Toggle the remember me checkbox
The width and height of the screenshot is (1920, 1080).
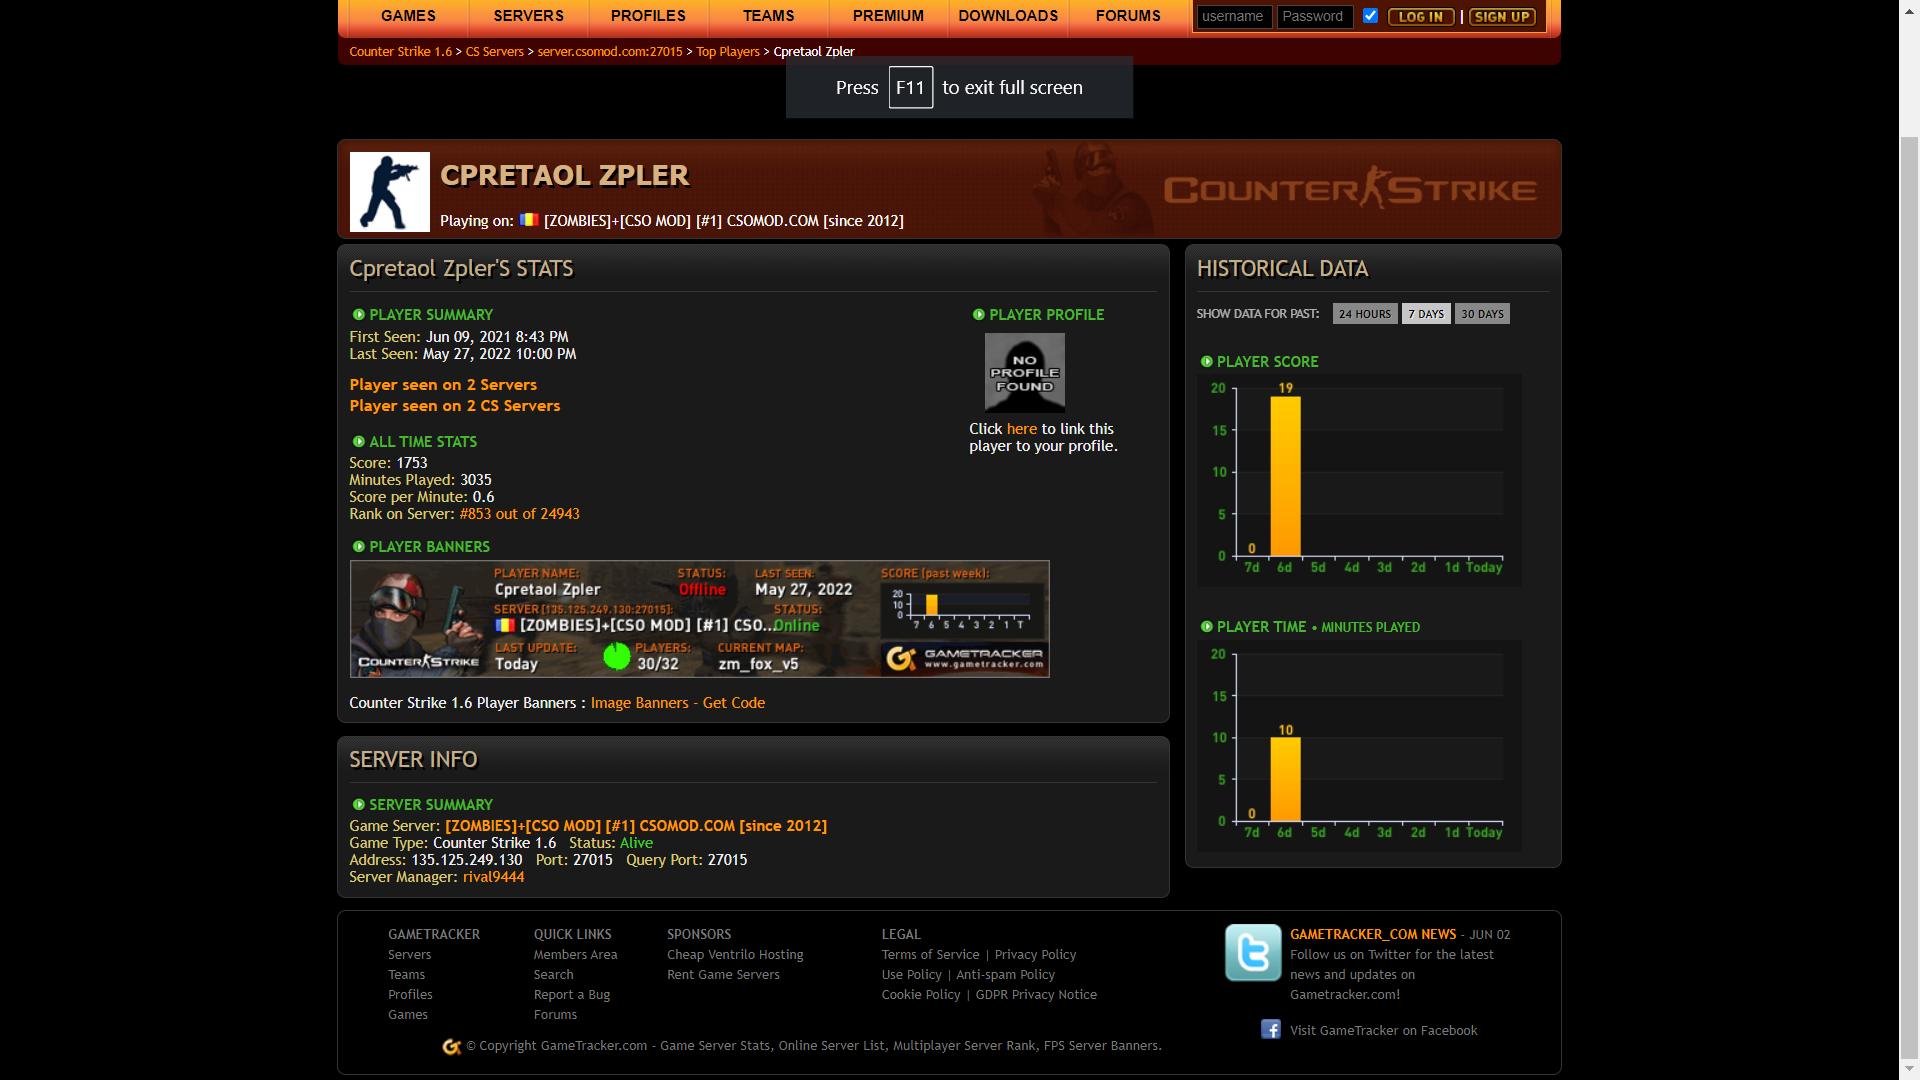(x=1370, y=16)
